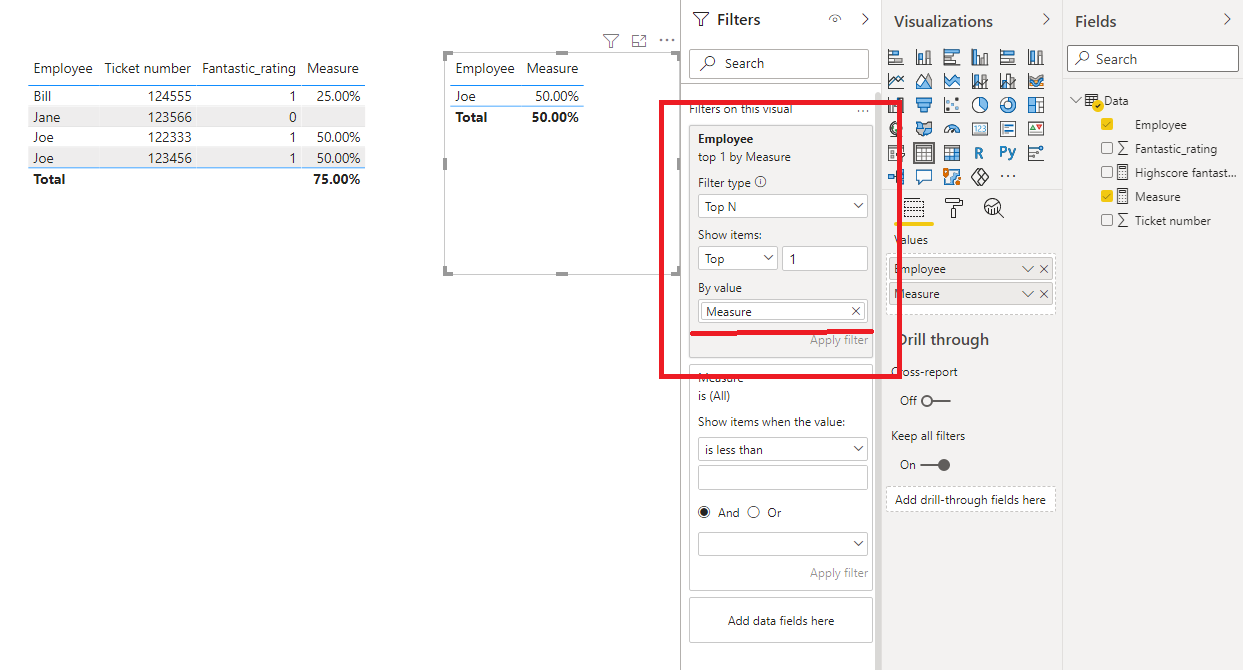Screen dimensions: 1243x670
Task: Click Add drill-through fields here
Action: [x=970, y=500]
